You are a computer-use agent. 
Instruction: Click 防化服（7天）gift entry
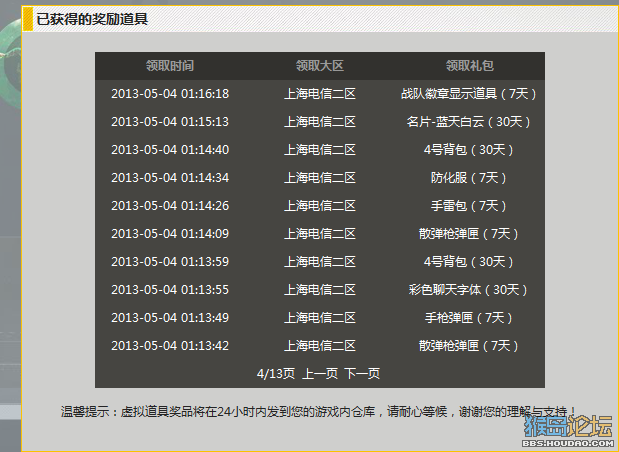pyautogui.click(x=469, y=178)
